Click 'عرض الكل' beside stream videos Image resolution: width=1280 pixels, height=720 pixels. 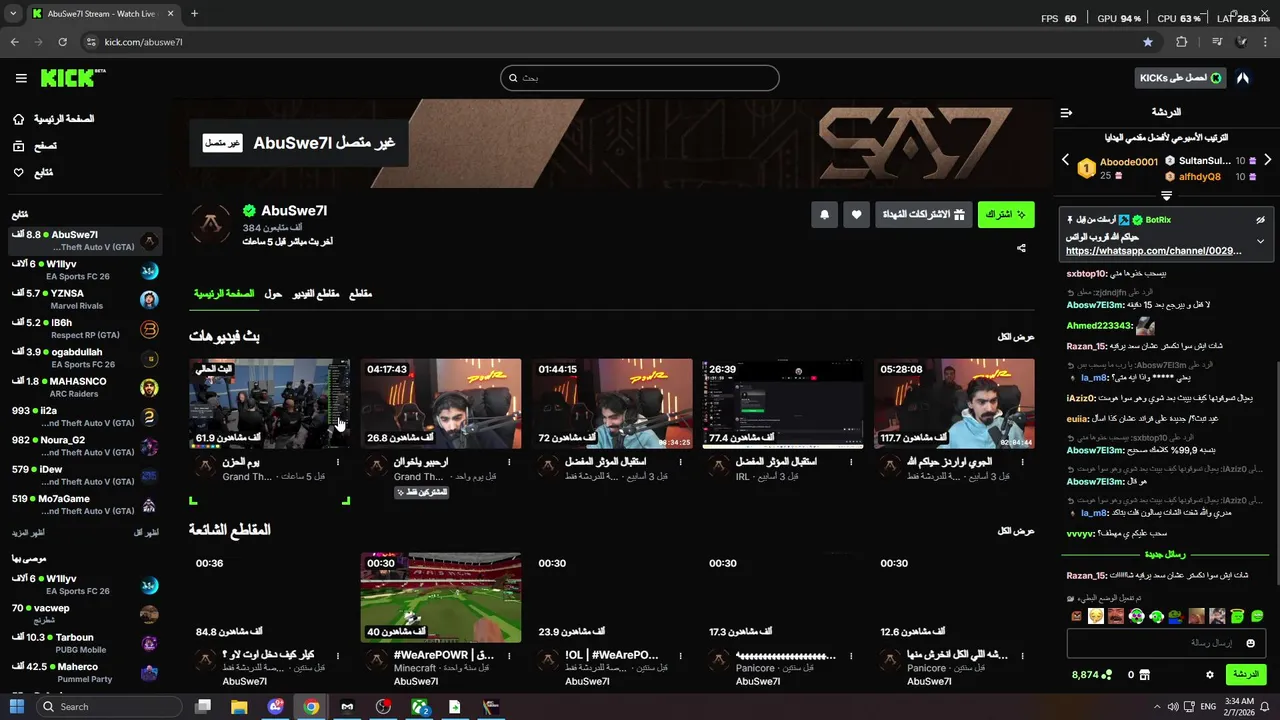pyautogui.click(x=1016, y=337)
